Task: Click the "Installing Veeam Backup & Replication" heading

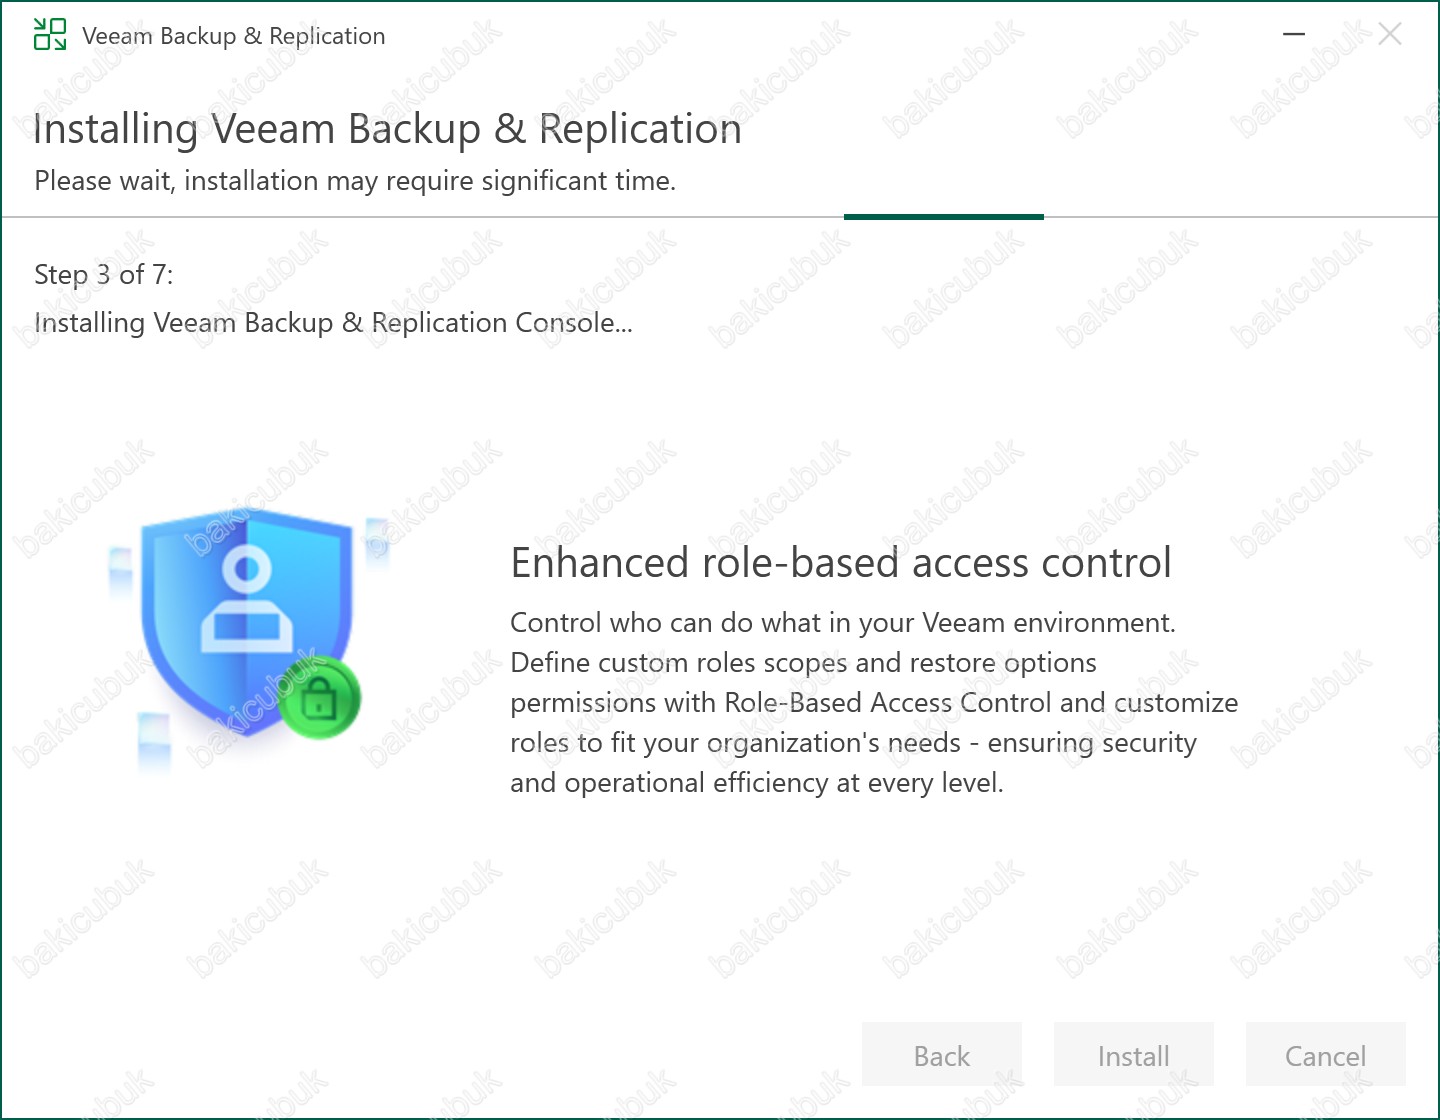Action: pos(387,130)
